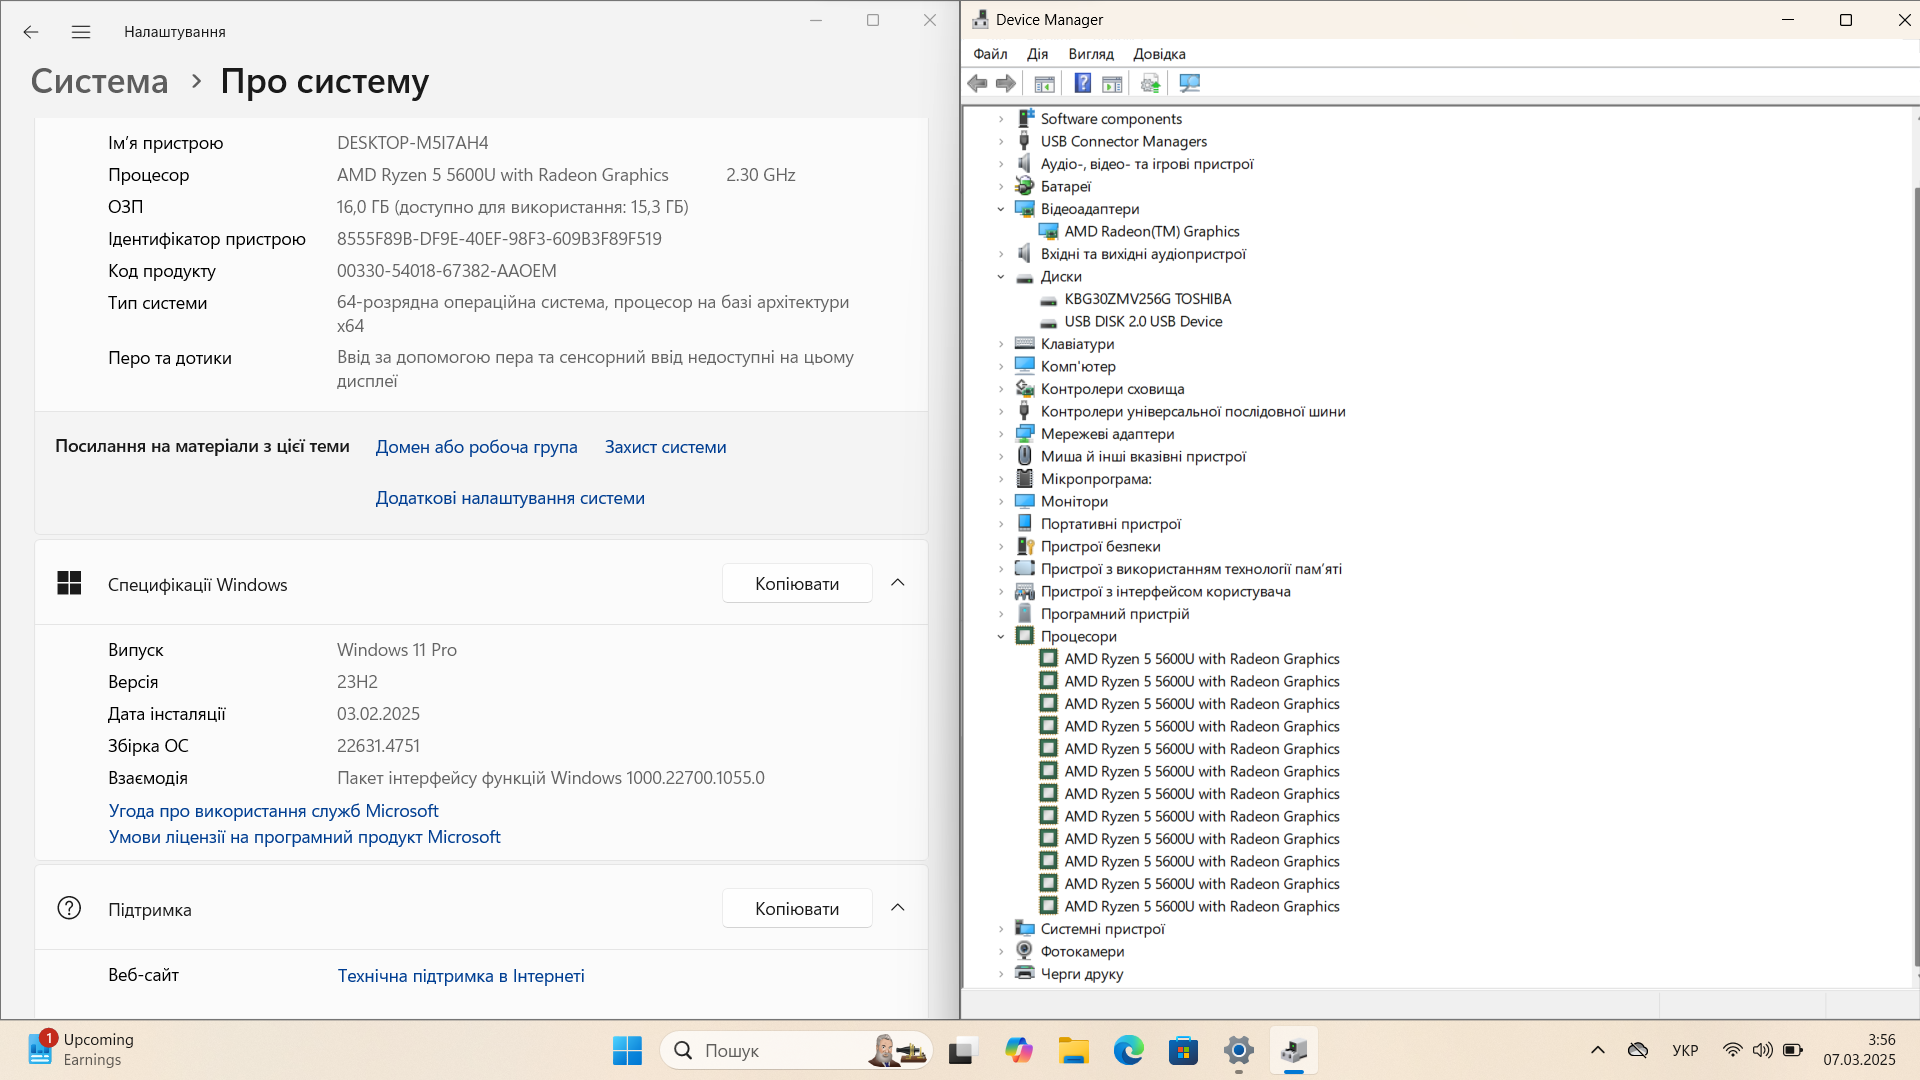Open Файл menu in Device Manager
Image resolution: width=1920 pixels, height=1080 pixels.
(990, 54)
